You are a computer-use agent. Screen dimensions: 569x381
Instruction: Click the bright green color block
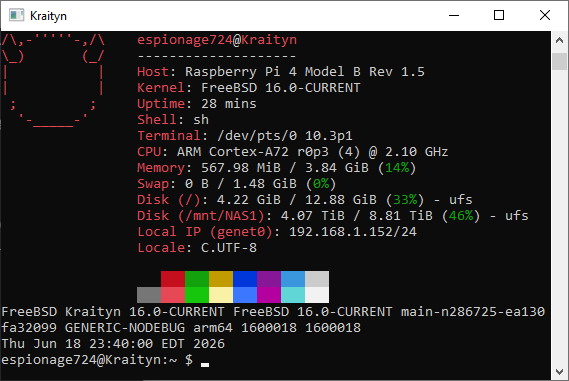click(197, 295)
